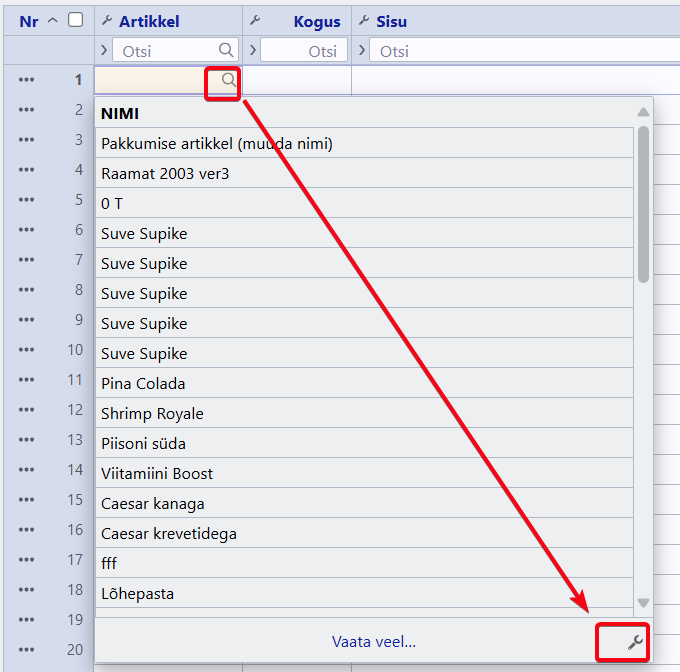This screenshot has width=680, height=672.
Task: Click the wrench icon beside Kogus header
Action: pos(255,21)
